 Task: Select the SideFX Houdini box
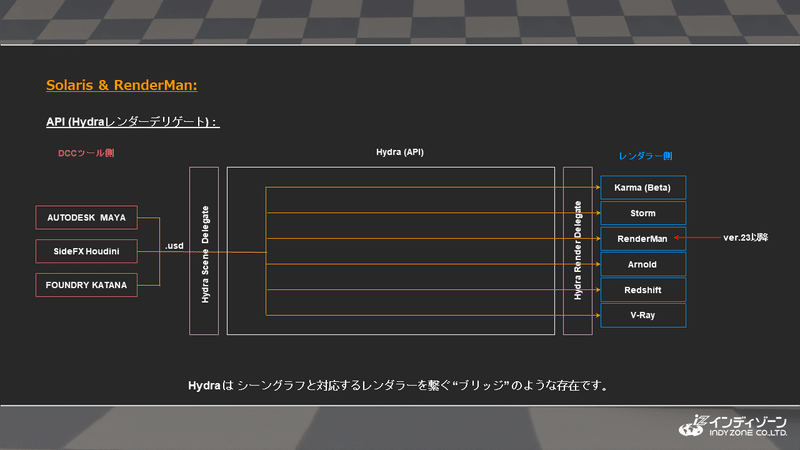coord(86,251)
